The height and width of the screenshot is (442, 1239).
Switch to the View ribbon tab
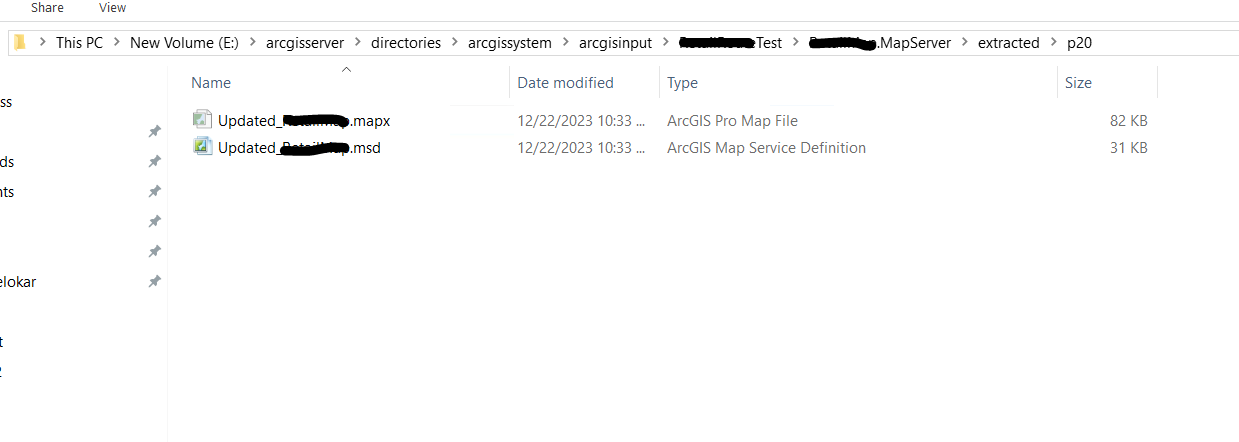click(113, 8)
